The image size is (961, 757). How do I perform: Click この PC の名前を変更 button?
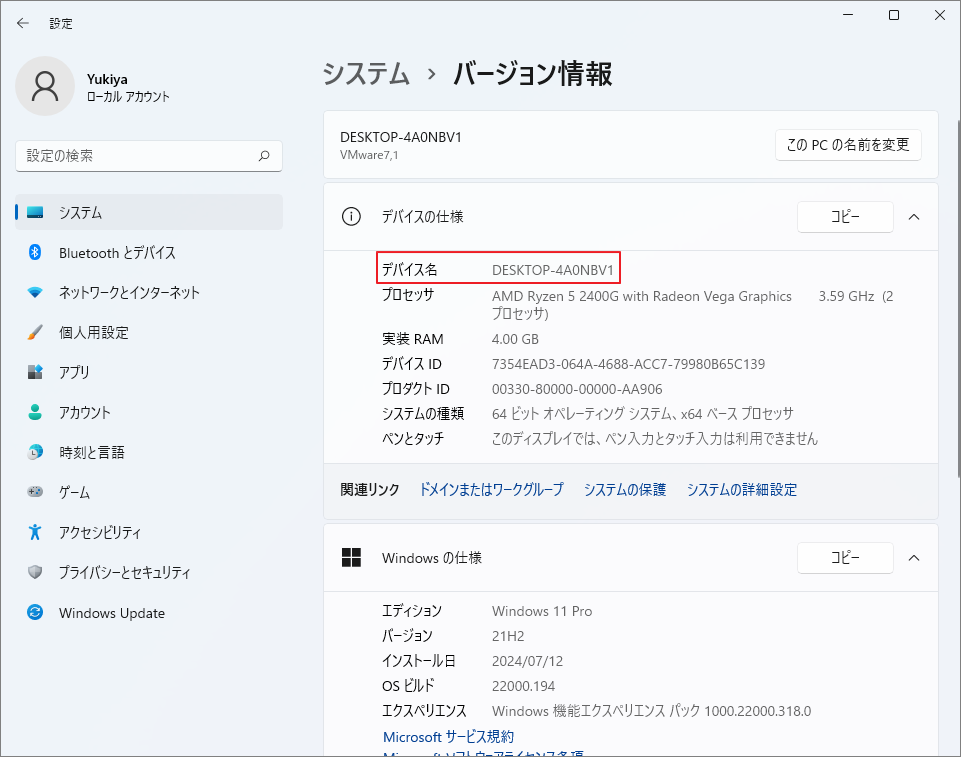coord(848,145)
